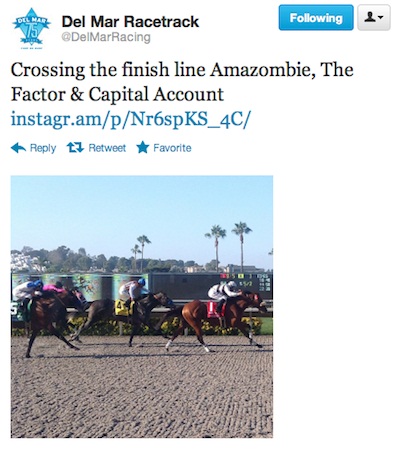
Task: Click the person icon in the user menu
Action: (x=370, y=17)
